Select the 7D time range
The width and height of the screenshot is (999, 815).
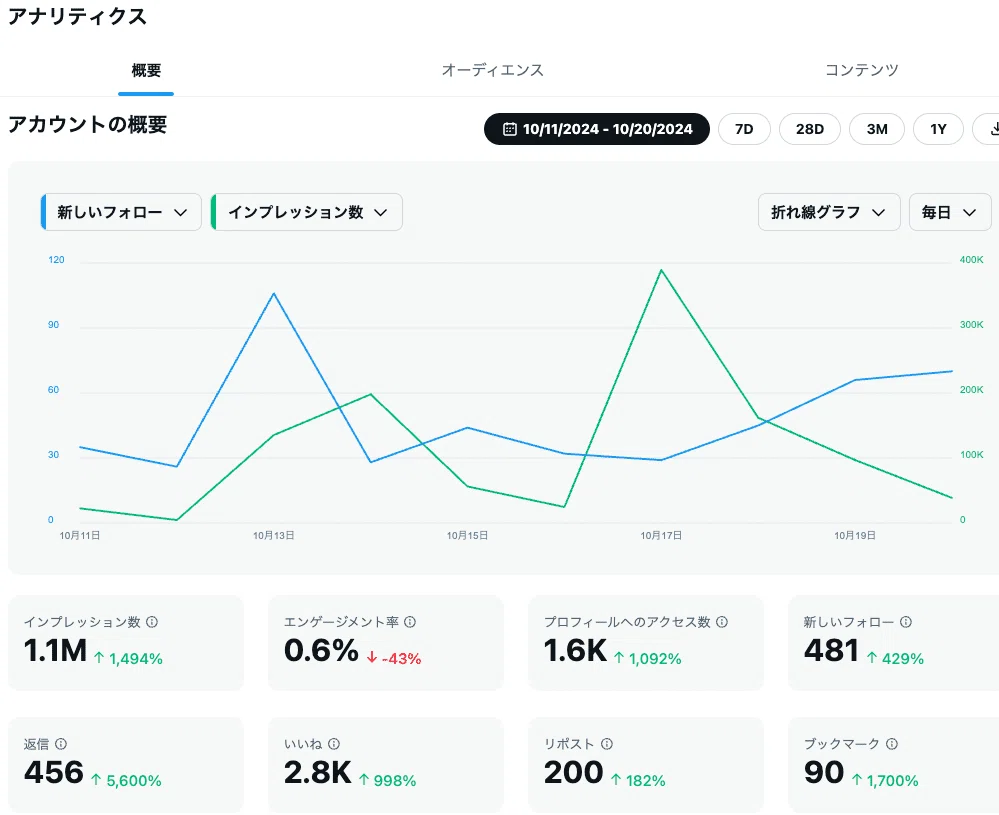(744, 129)
